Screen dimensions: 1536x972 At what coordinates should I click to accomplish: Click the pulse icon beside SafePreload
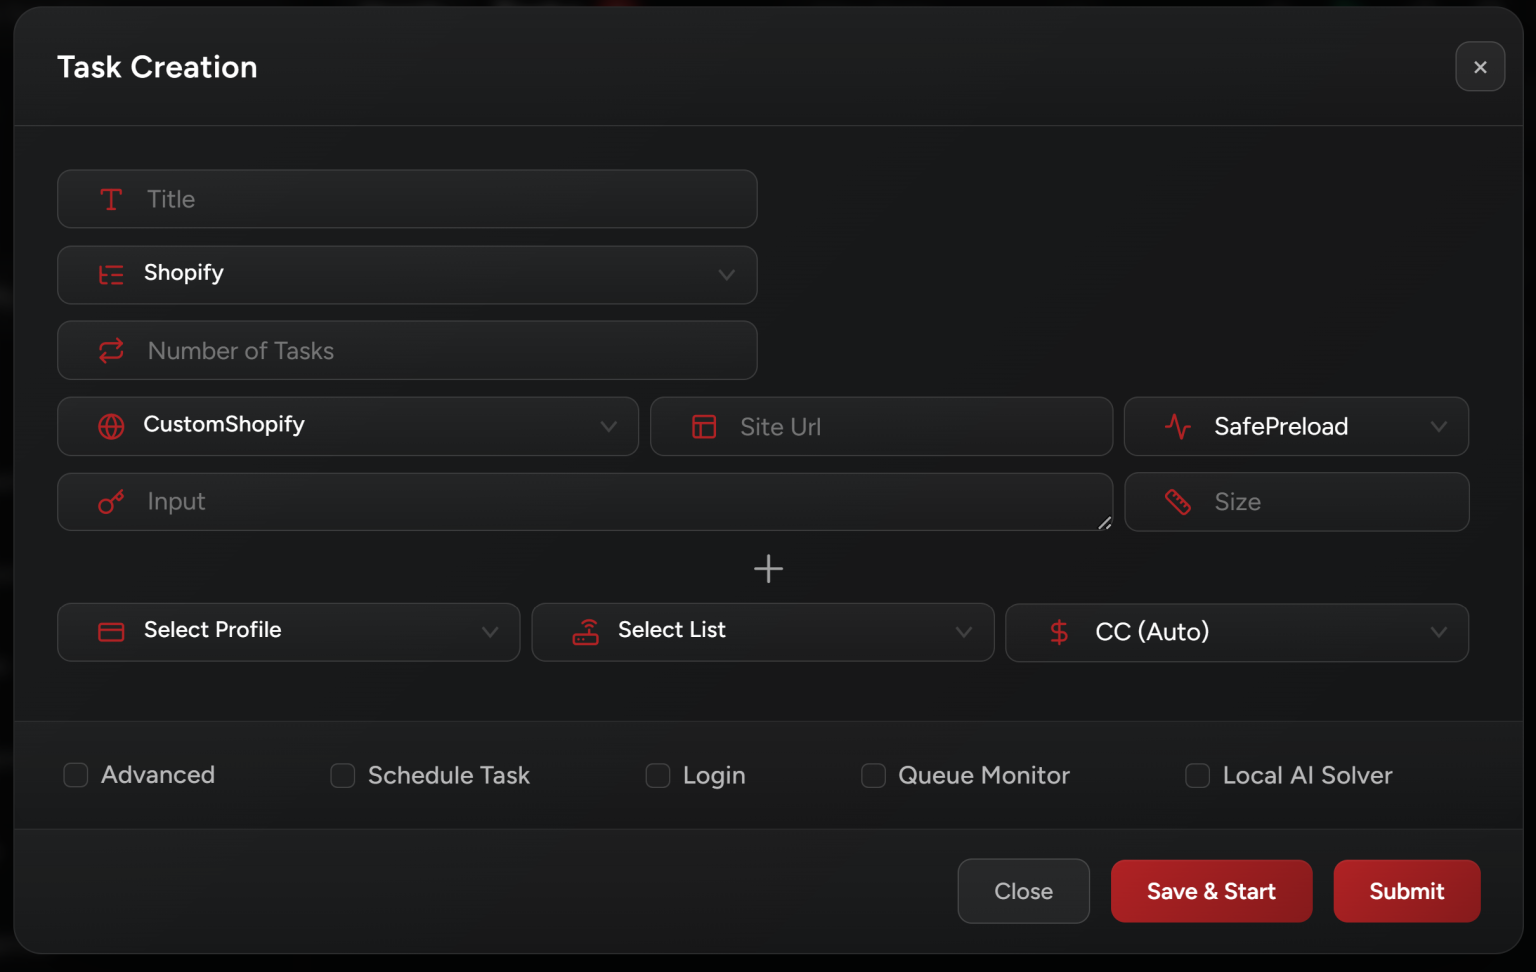1178,427
